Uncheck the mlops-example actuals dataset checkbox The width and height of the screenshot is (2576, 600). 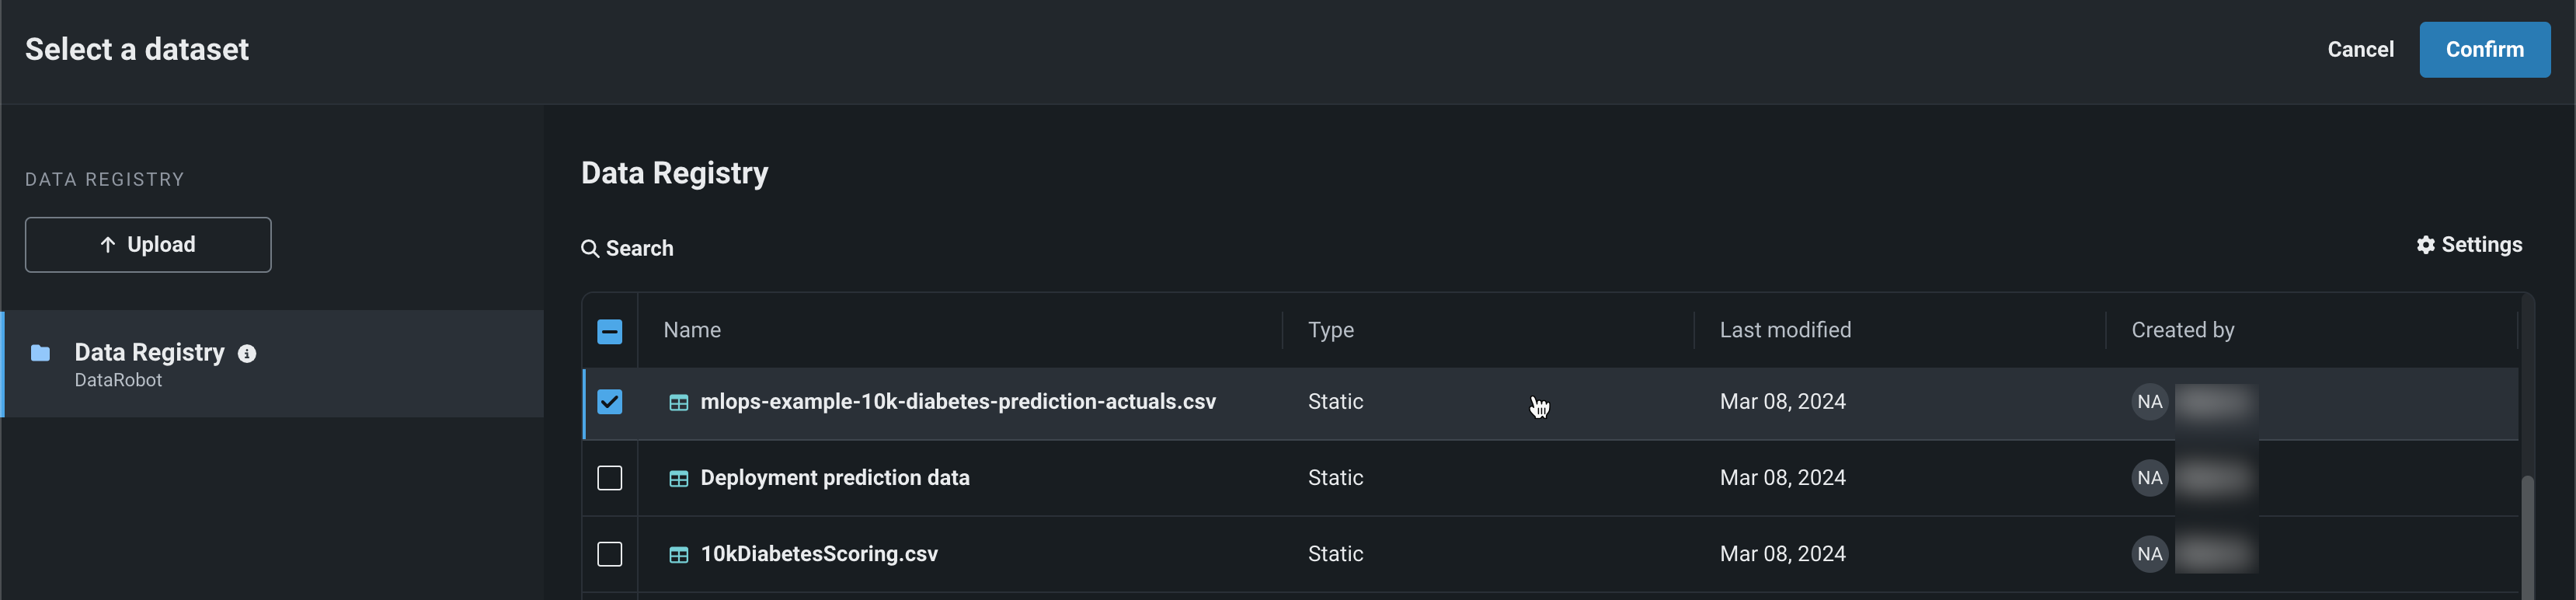click(610, 402)
